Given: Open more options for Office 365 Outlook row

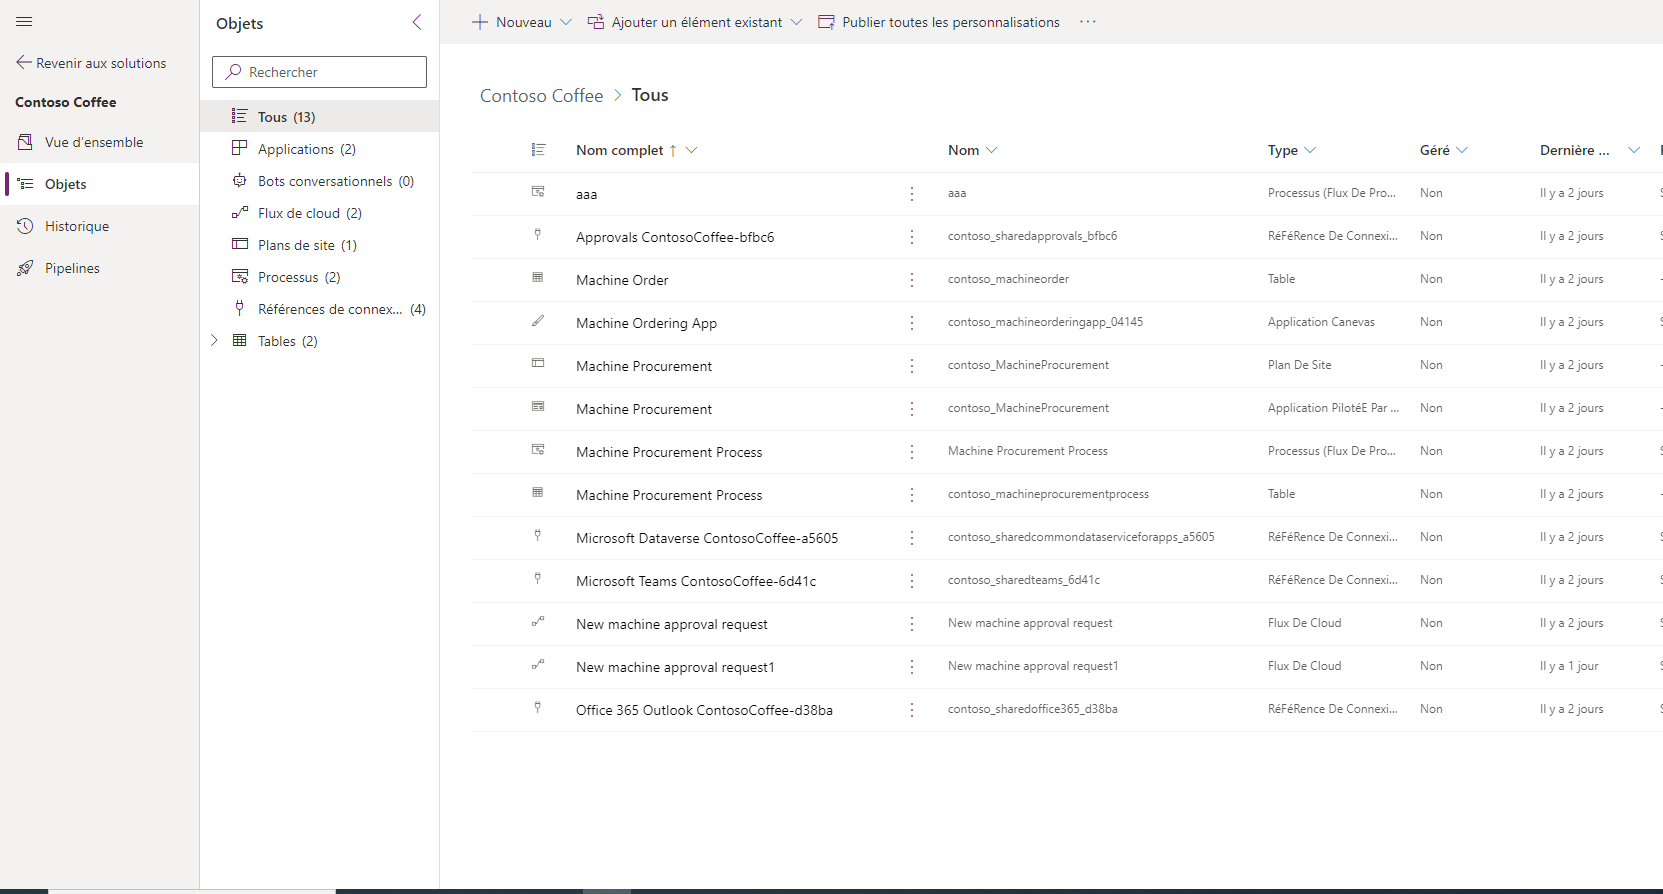Looking at the screenshot, I should tap(912, 710).
